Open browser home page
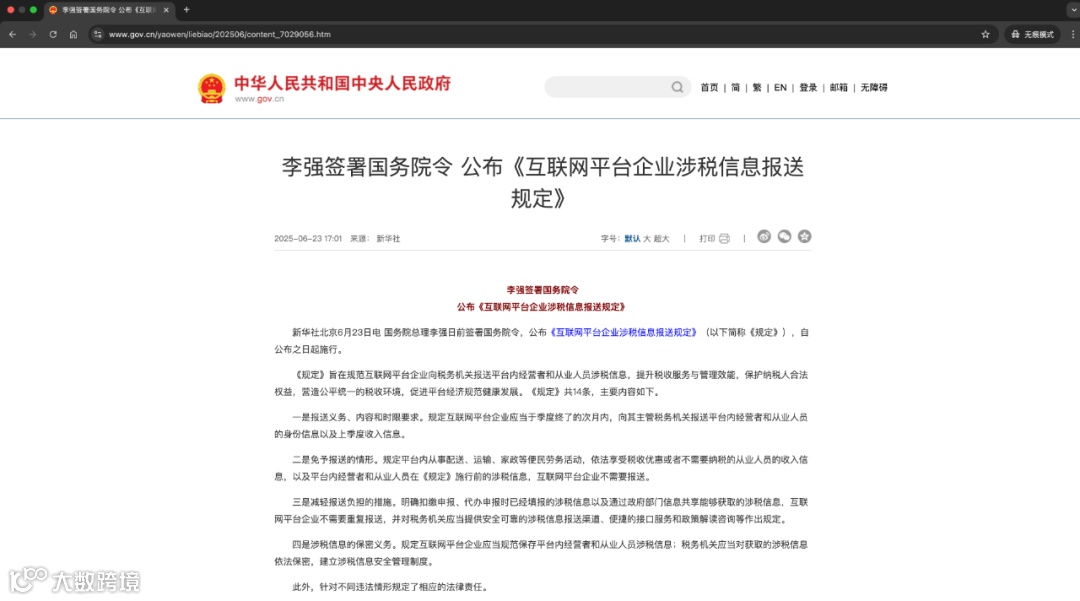The width and height of the screenshot is (1080, 601). tap(74, 34)
